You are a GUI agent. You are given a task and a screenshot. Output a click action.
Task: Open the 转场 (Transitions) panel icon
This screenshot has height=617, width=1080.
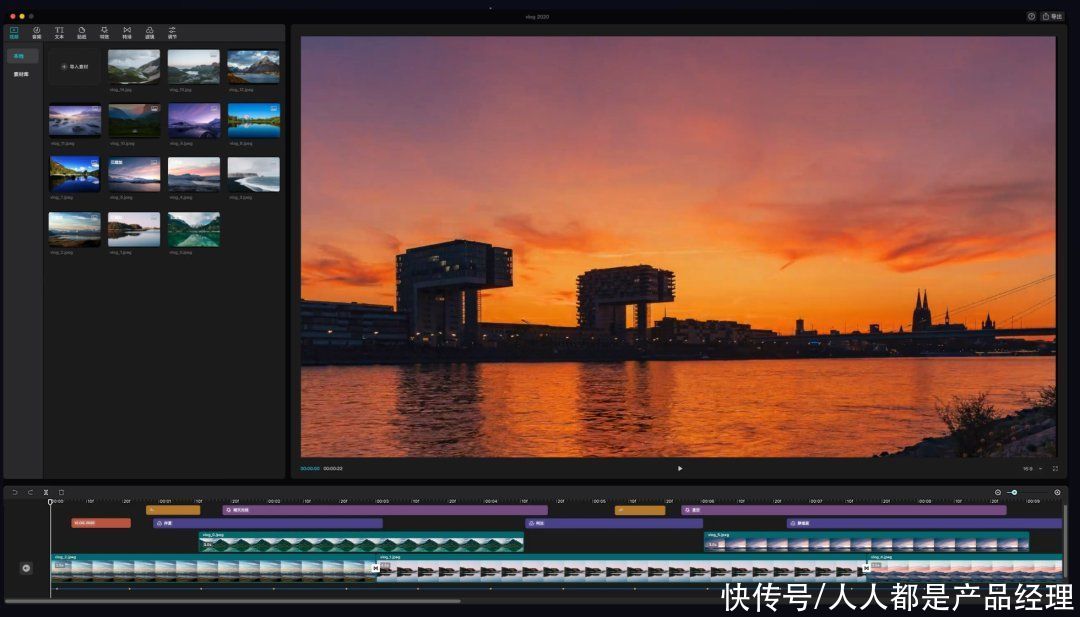127,32
